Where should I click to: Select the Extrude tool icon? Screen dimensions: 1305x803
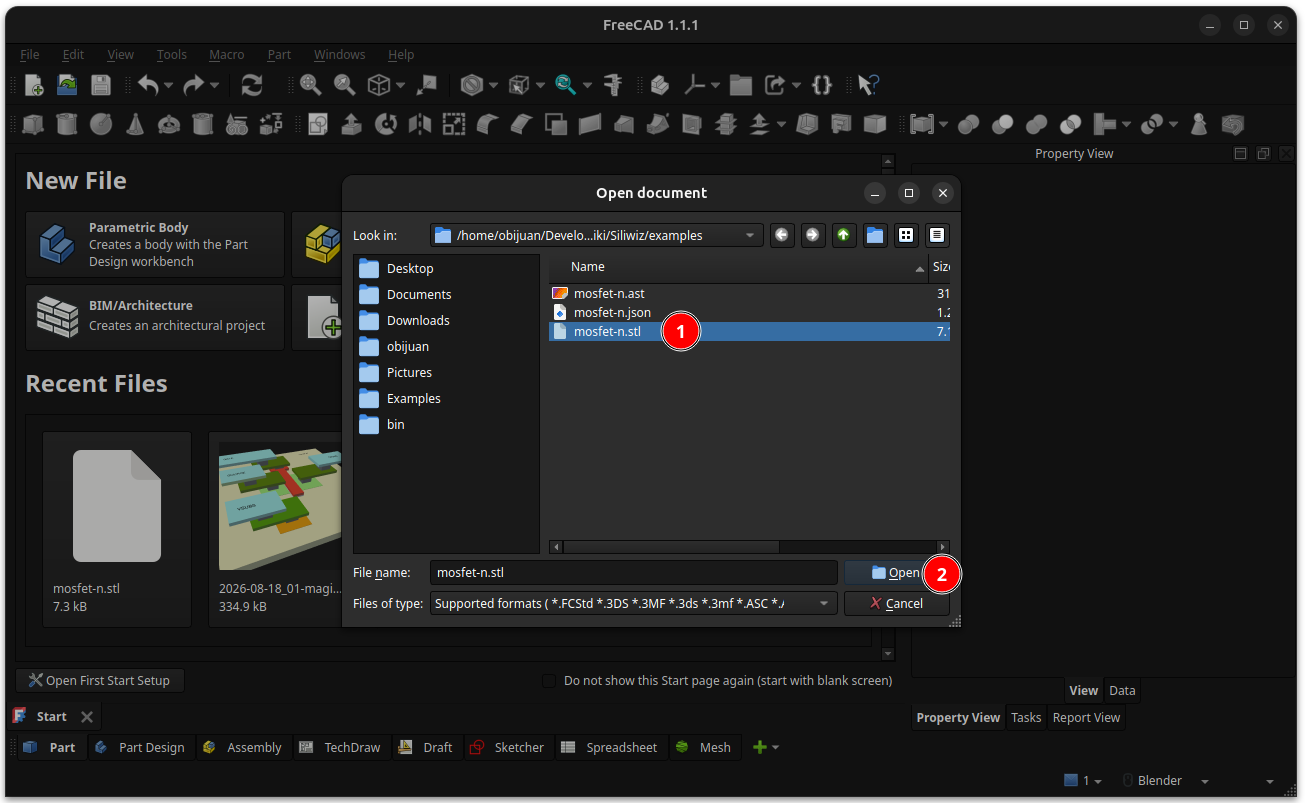click(352, 124)
